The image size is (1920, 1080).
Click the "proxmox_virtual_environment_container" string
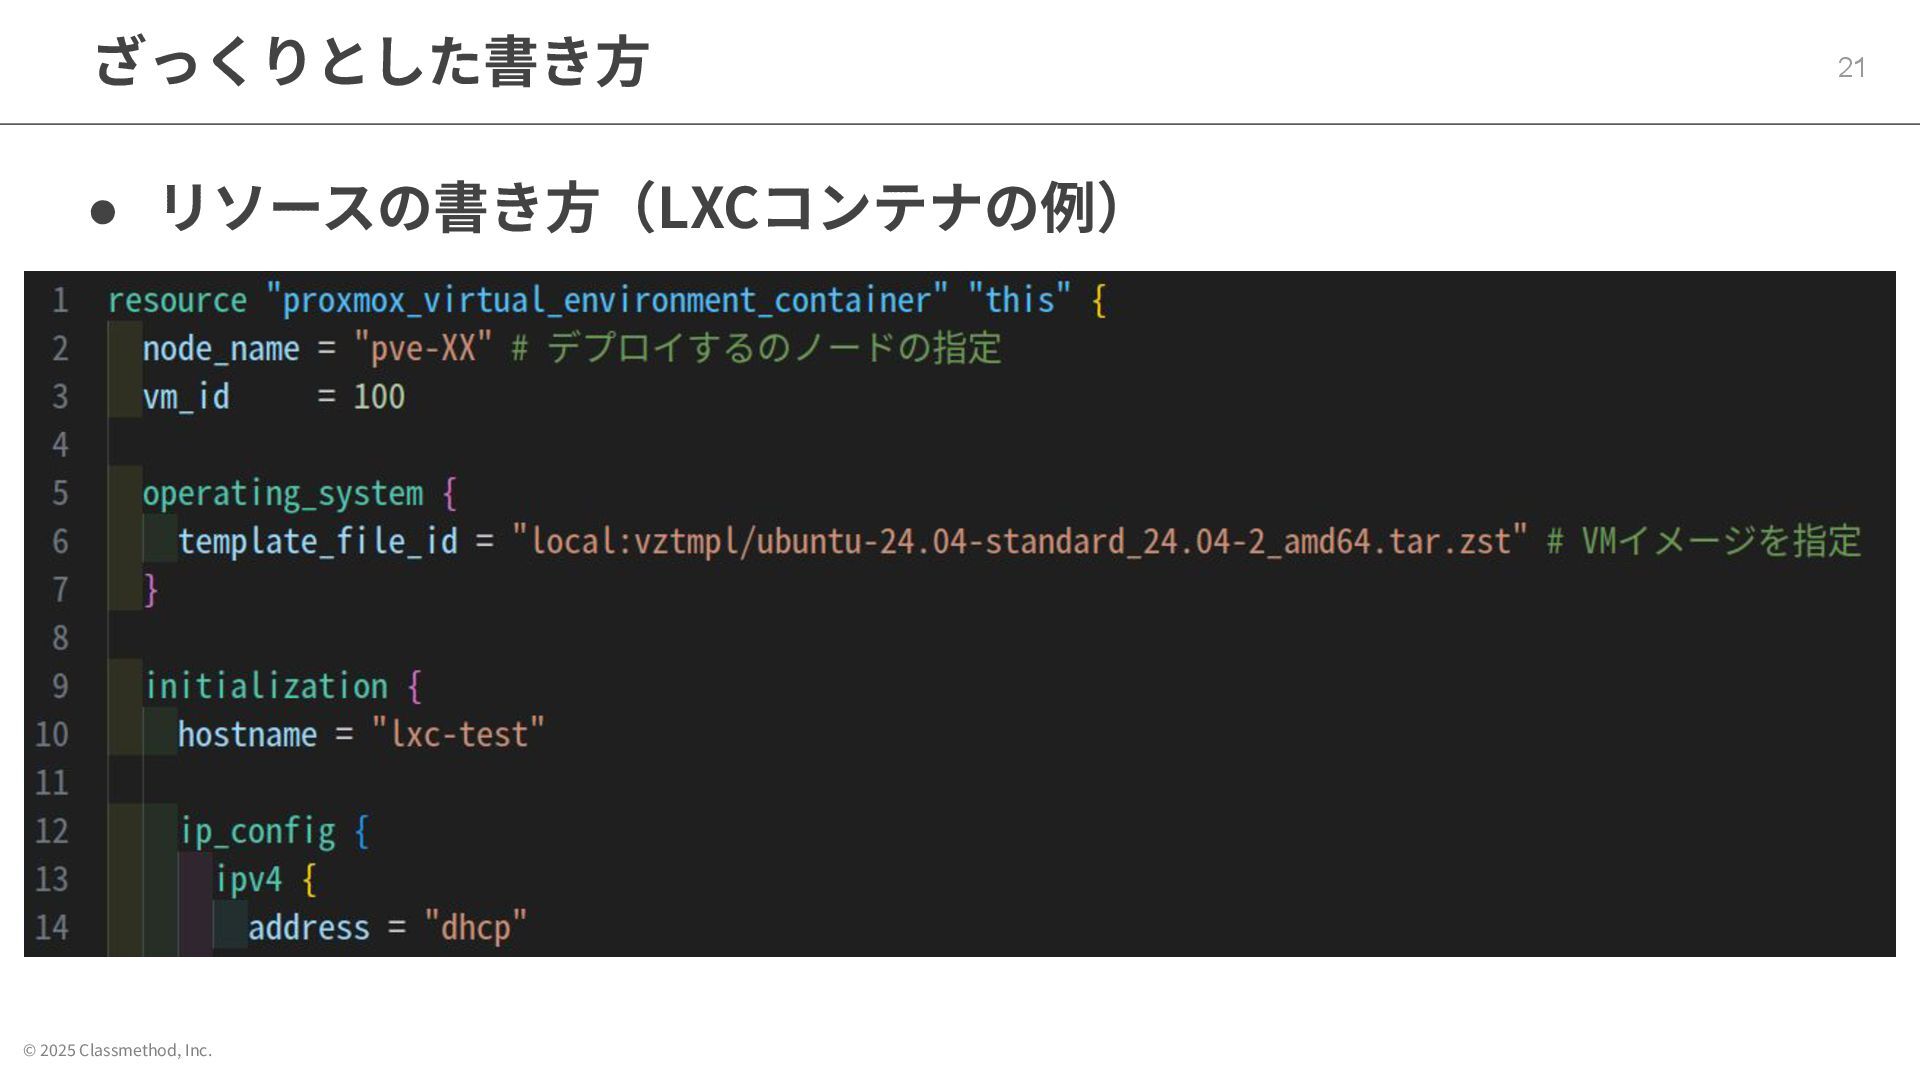click(x=606, y=300)
